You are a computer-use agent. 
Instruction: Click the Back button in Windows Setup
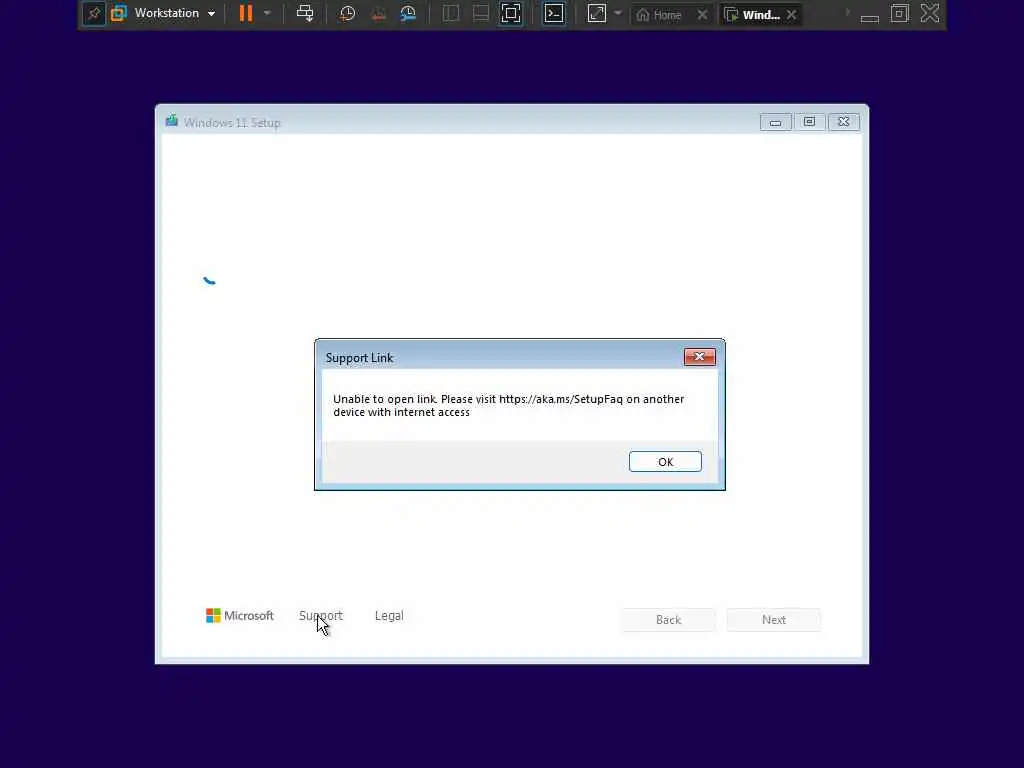click(x=668, y=620)
